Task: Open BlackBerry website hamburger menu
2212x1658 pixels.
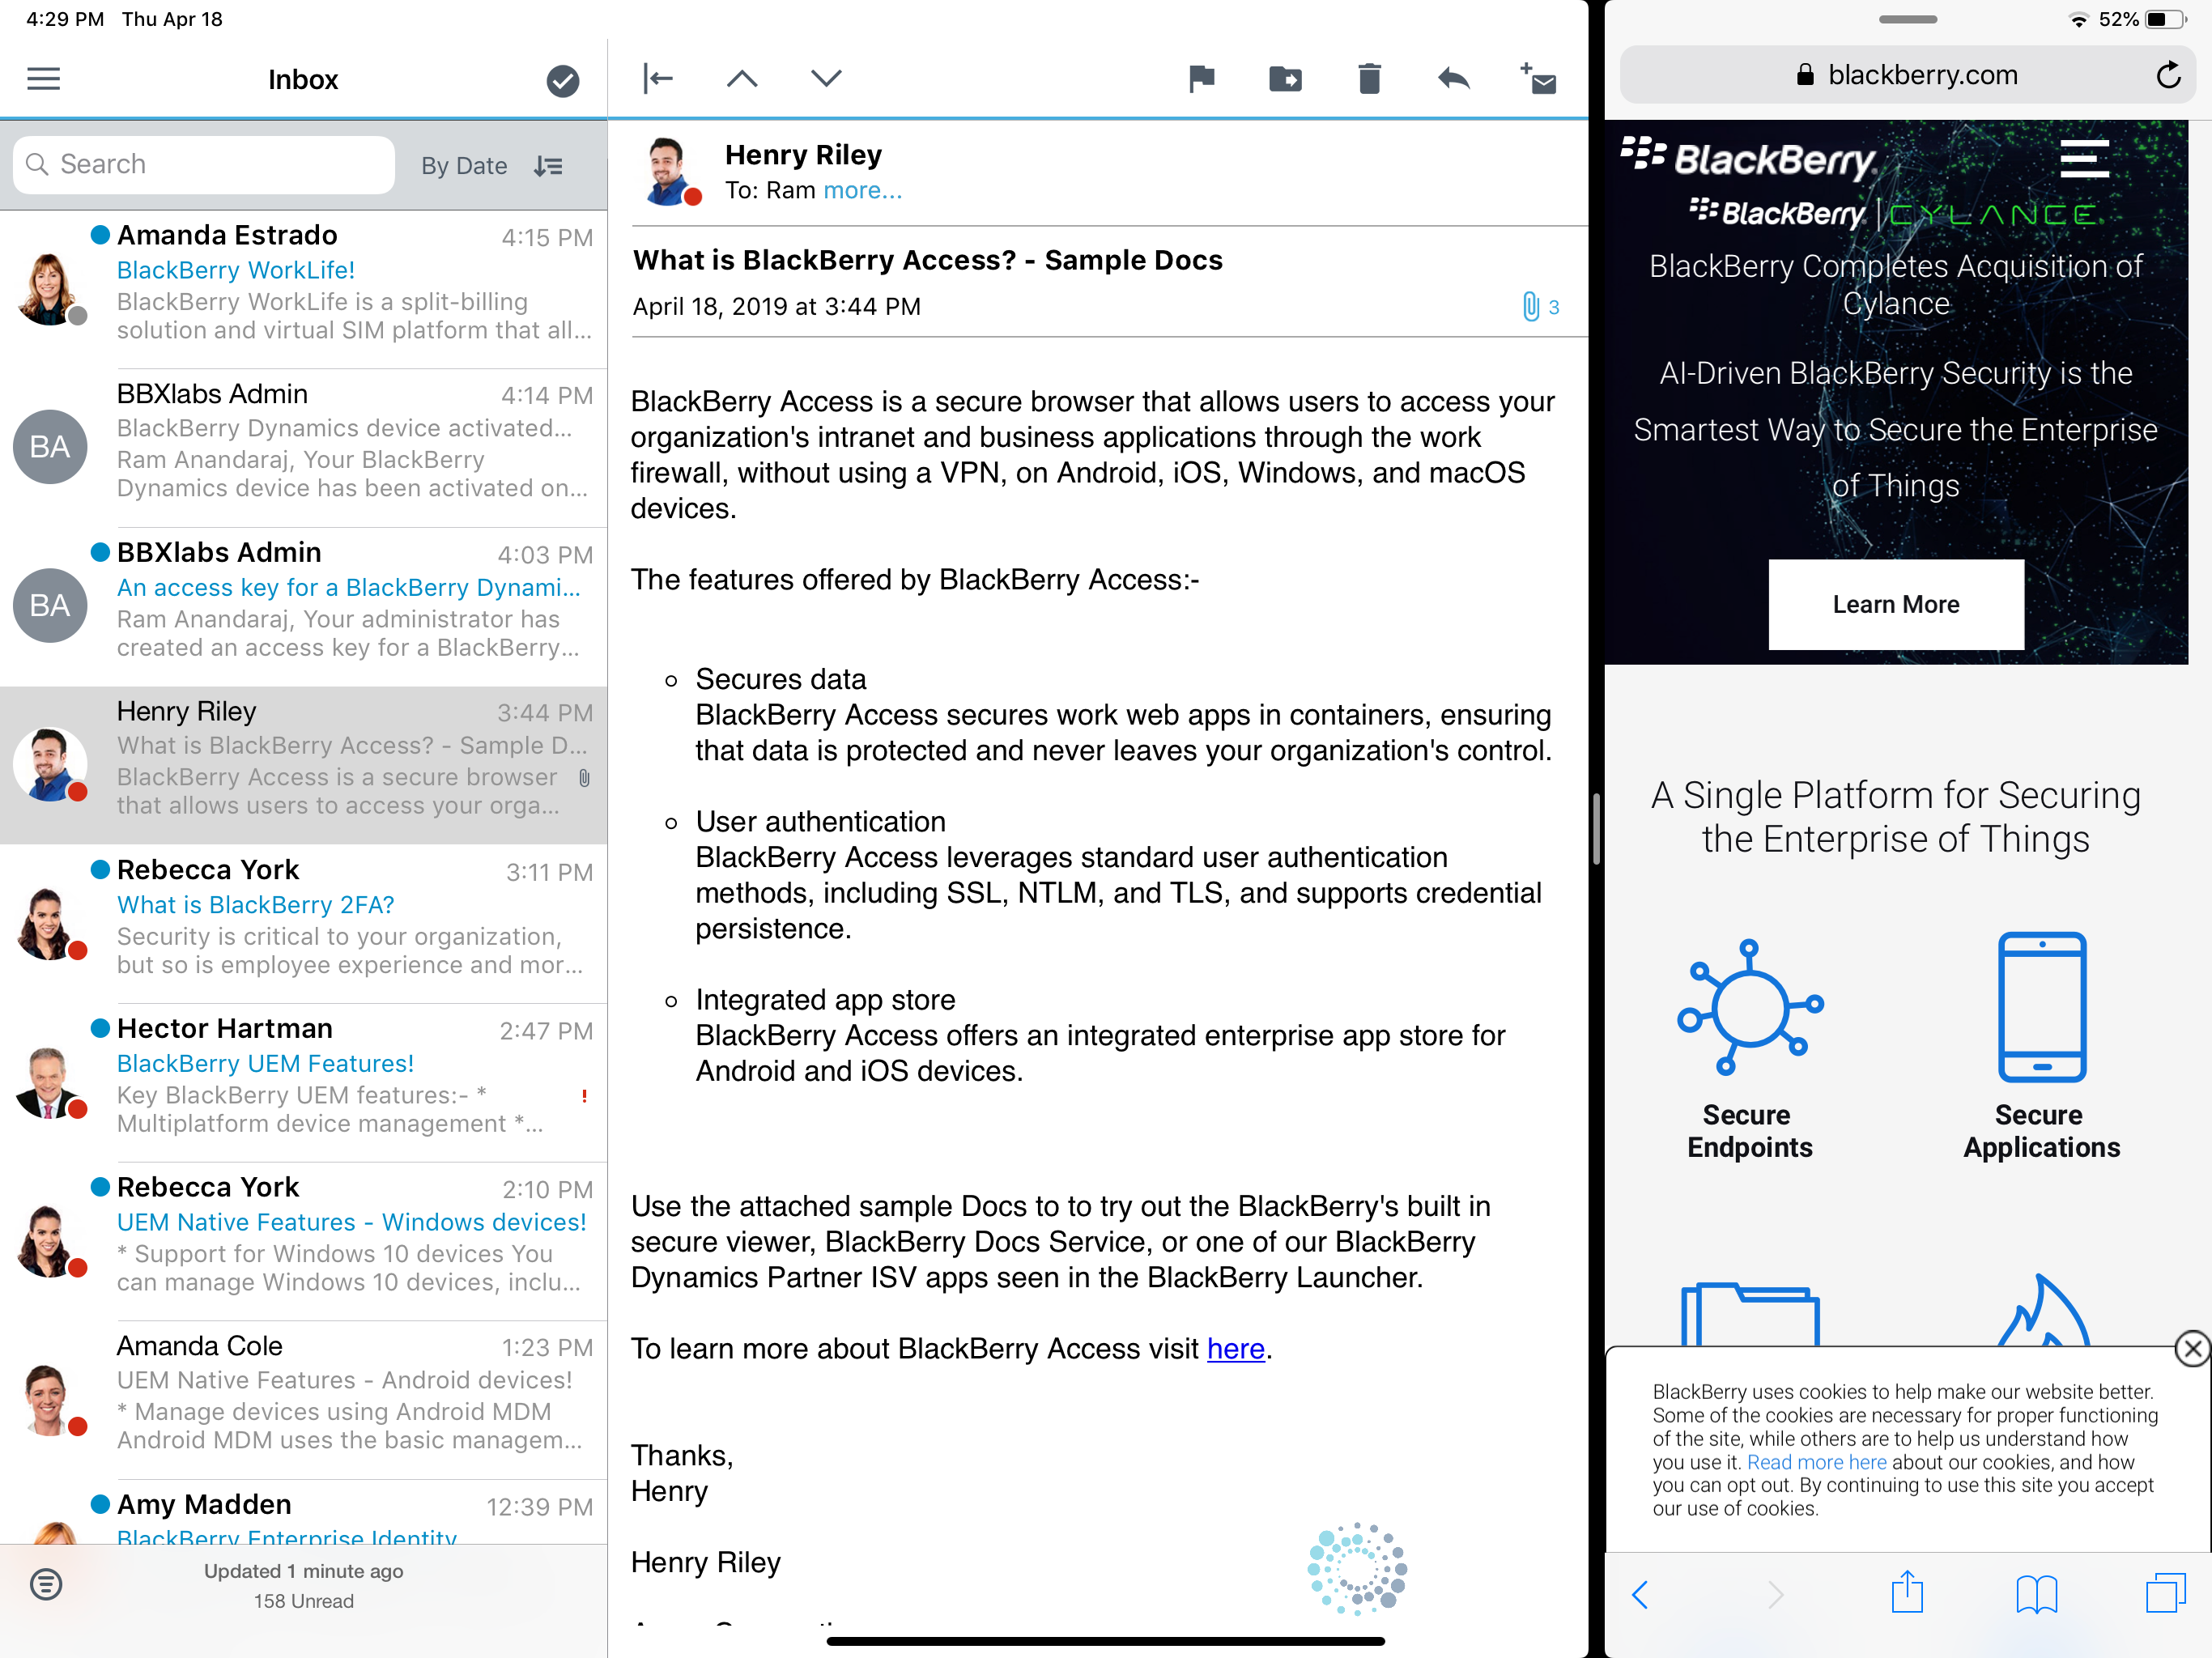Action: pyautogui.click(x=2084, y=159)
